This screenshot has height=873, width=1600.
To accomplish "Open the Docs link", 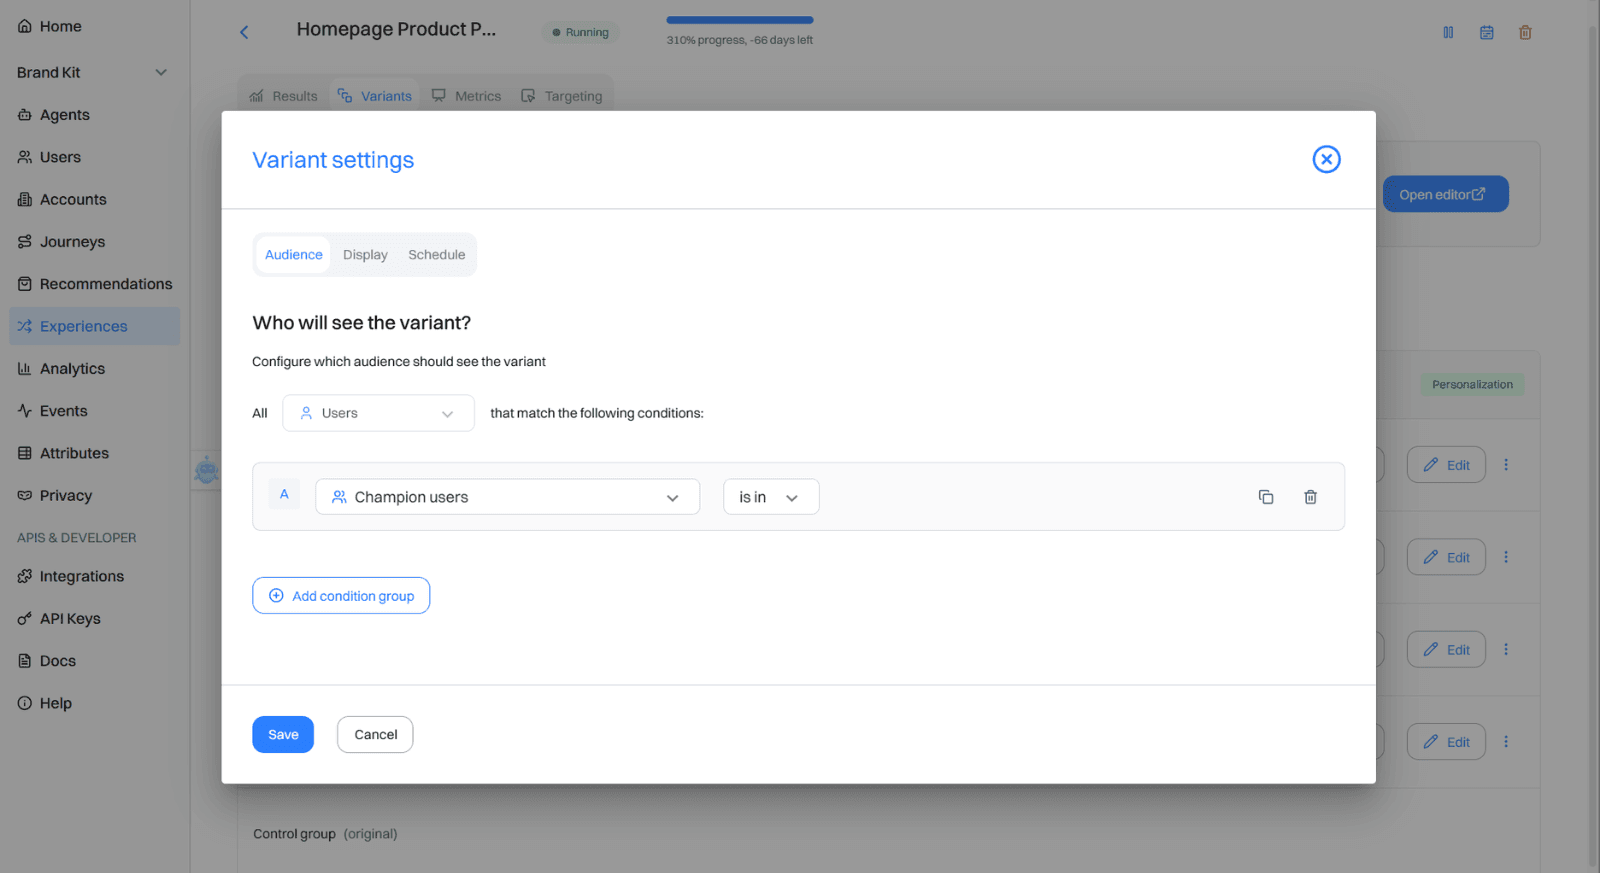I will tap(47, 661).
